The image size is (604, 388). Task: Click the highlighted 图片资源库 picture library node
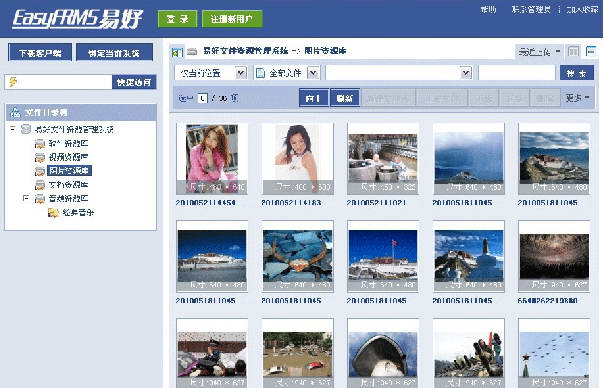[69, 170]
